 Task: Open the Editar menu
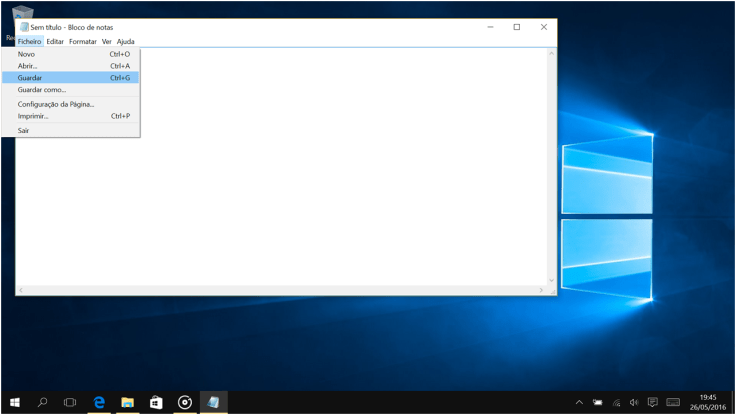pos(55,42)
